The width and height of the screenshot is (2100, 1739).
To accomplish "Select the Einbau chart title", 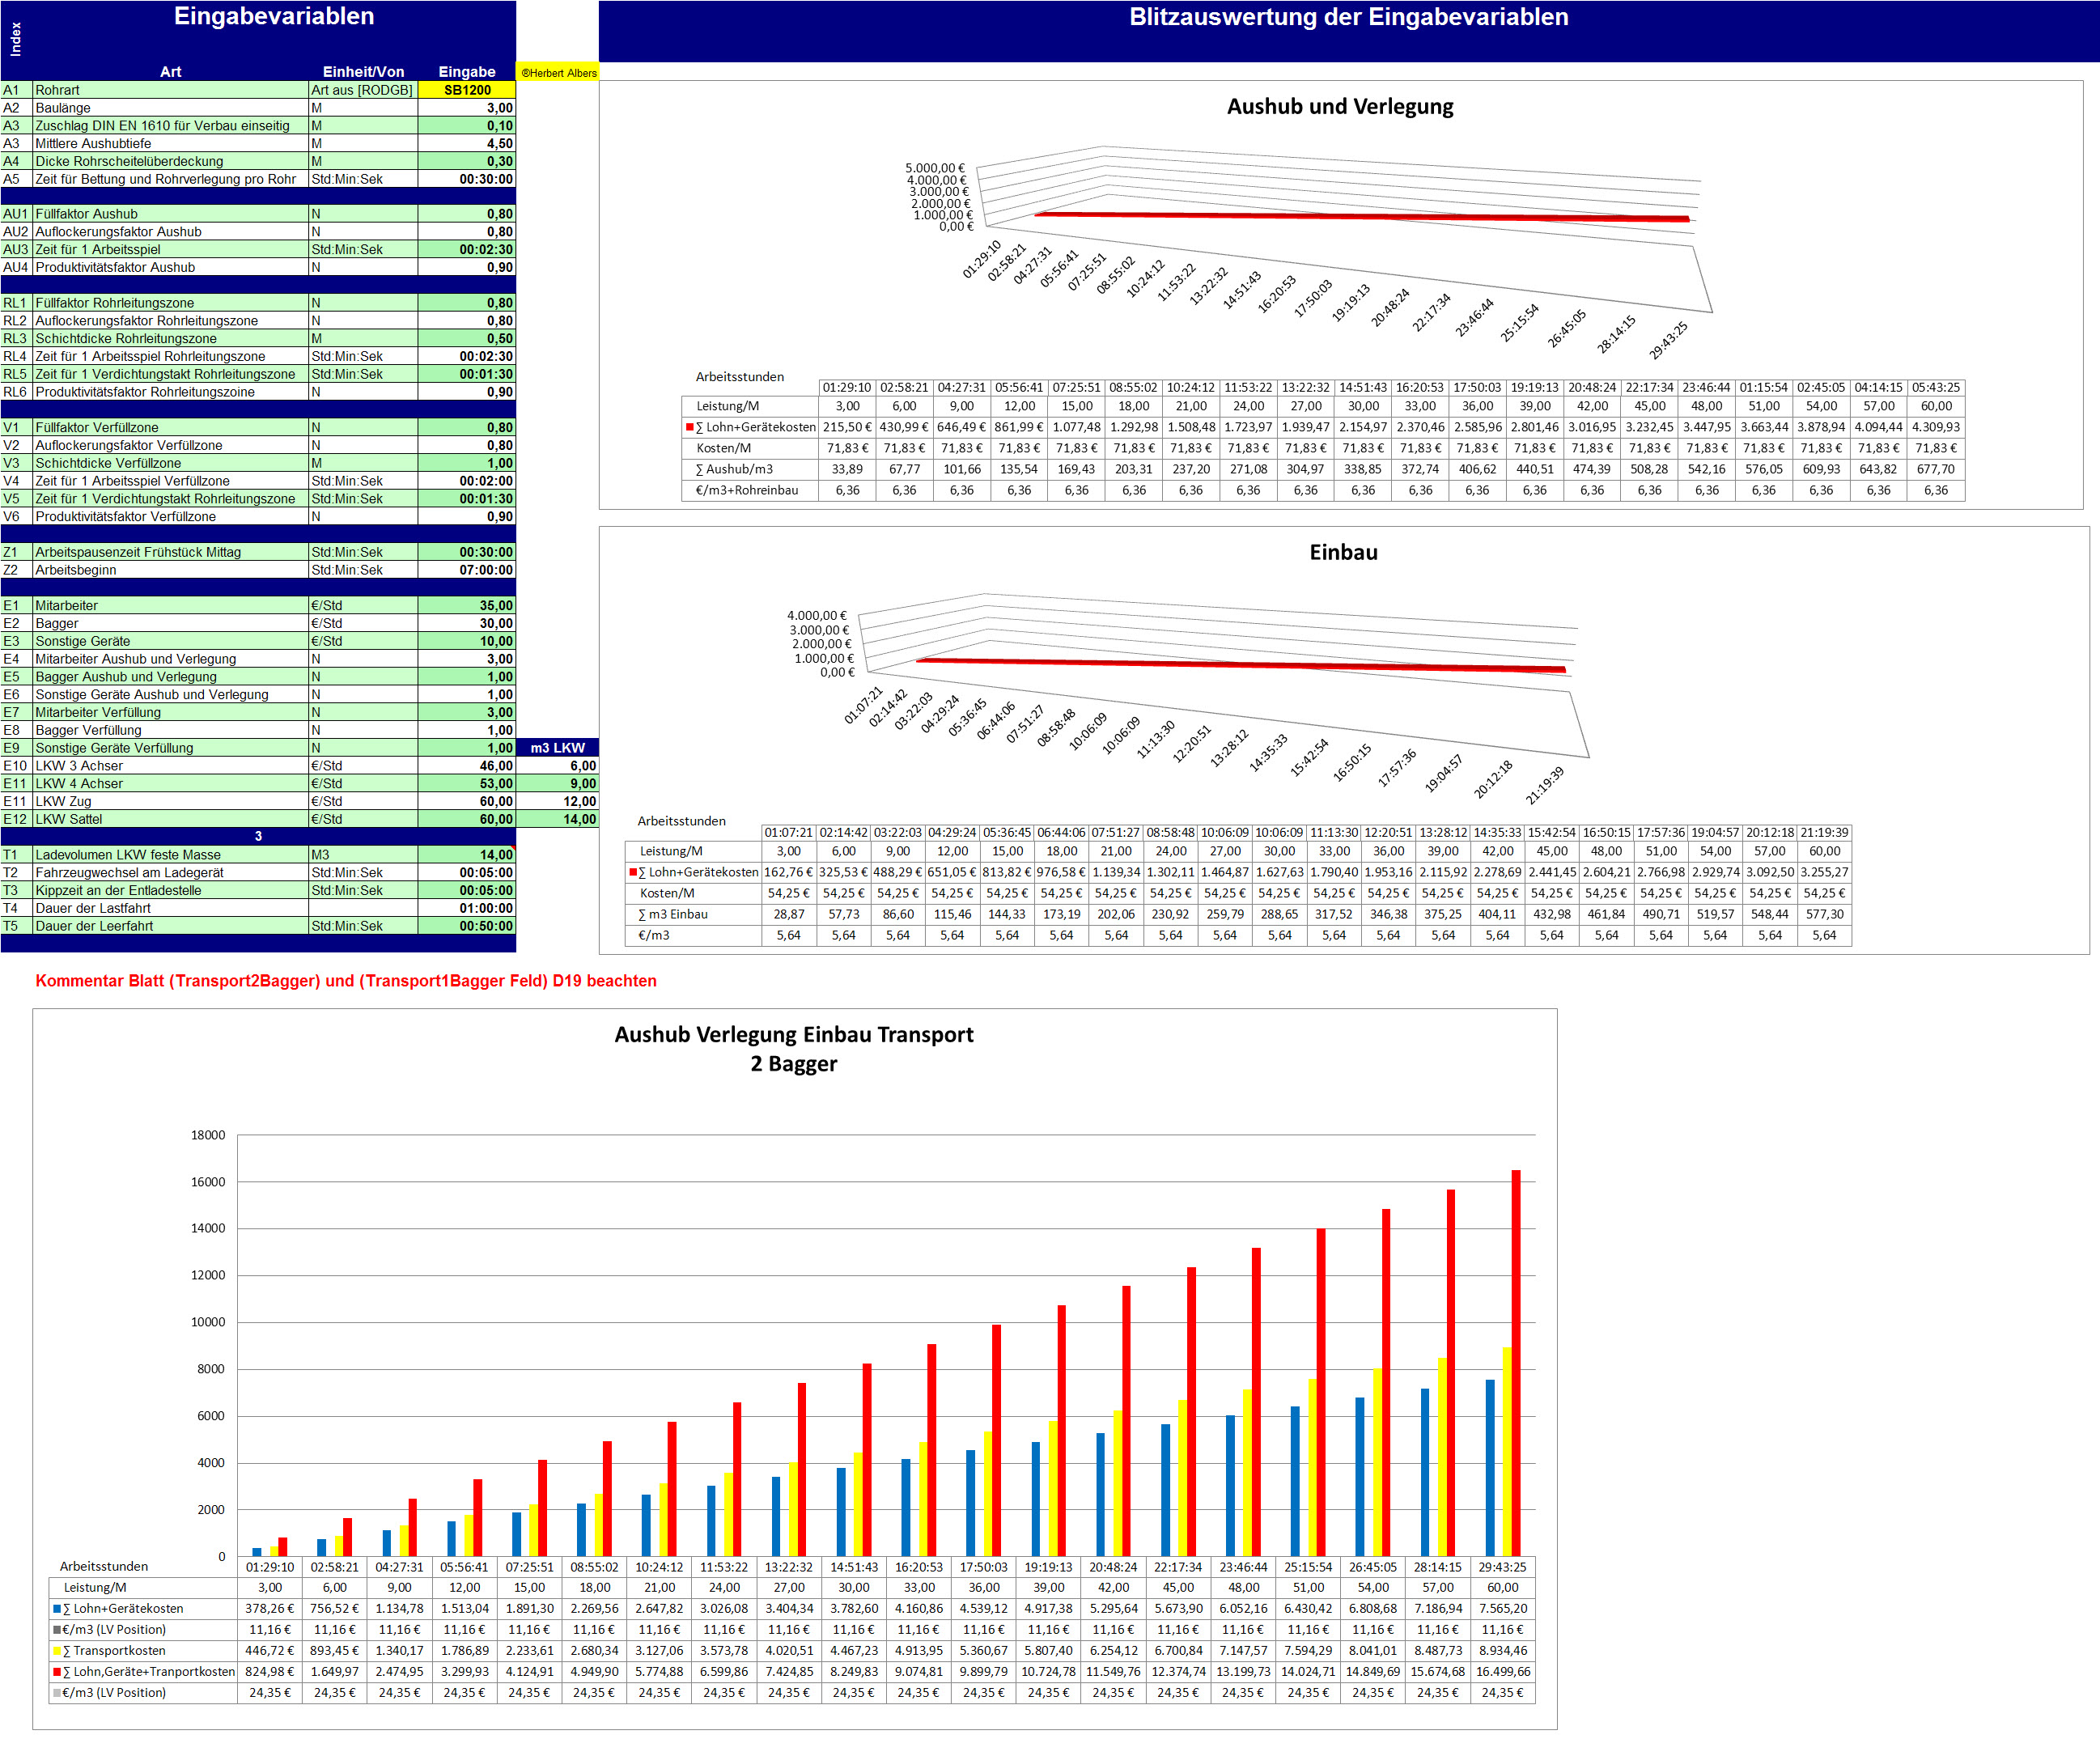I will [x=1343, y=552].
